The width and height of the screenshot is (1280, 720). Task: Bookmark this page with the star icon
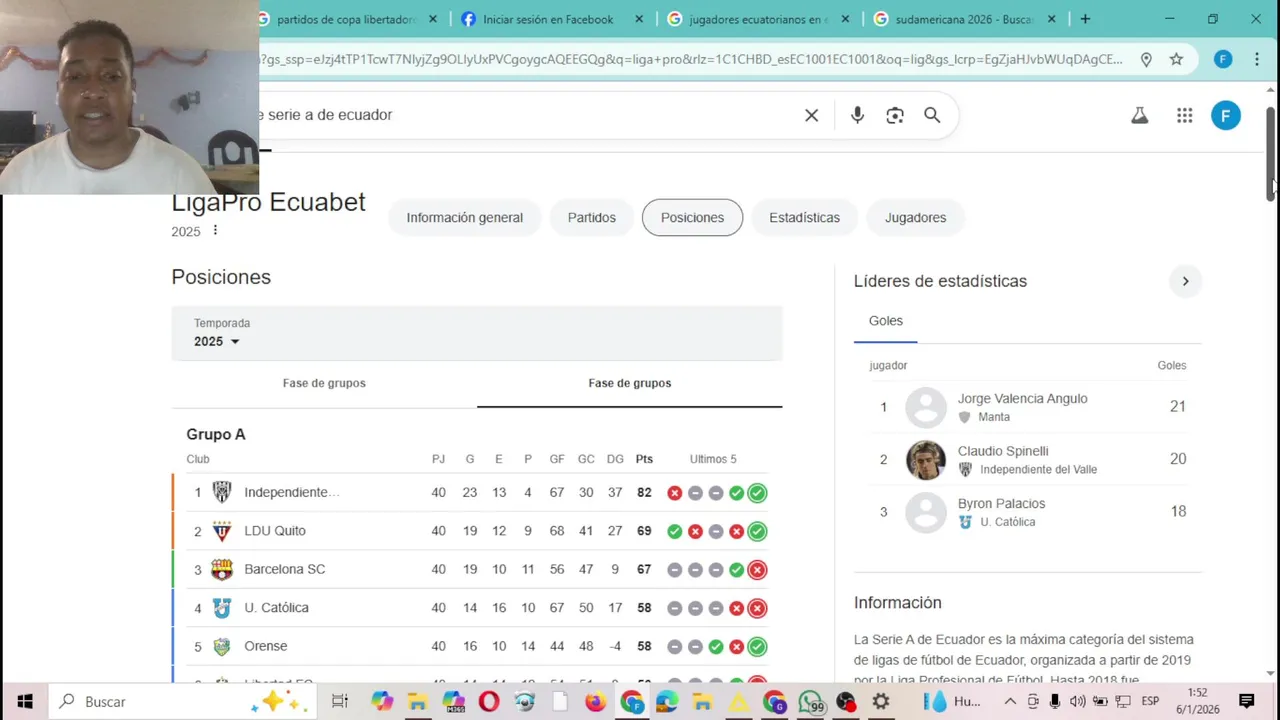[x=1176, y=59]
